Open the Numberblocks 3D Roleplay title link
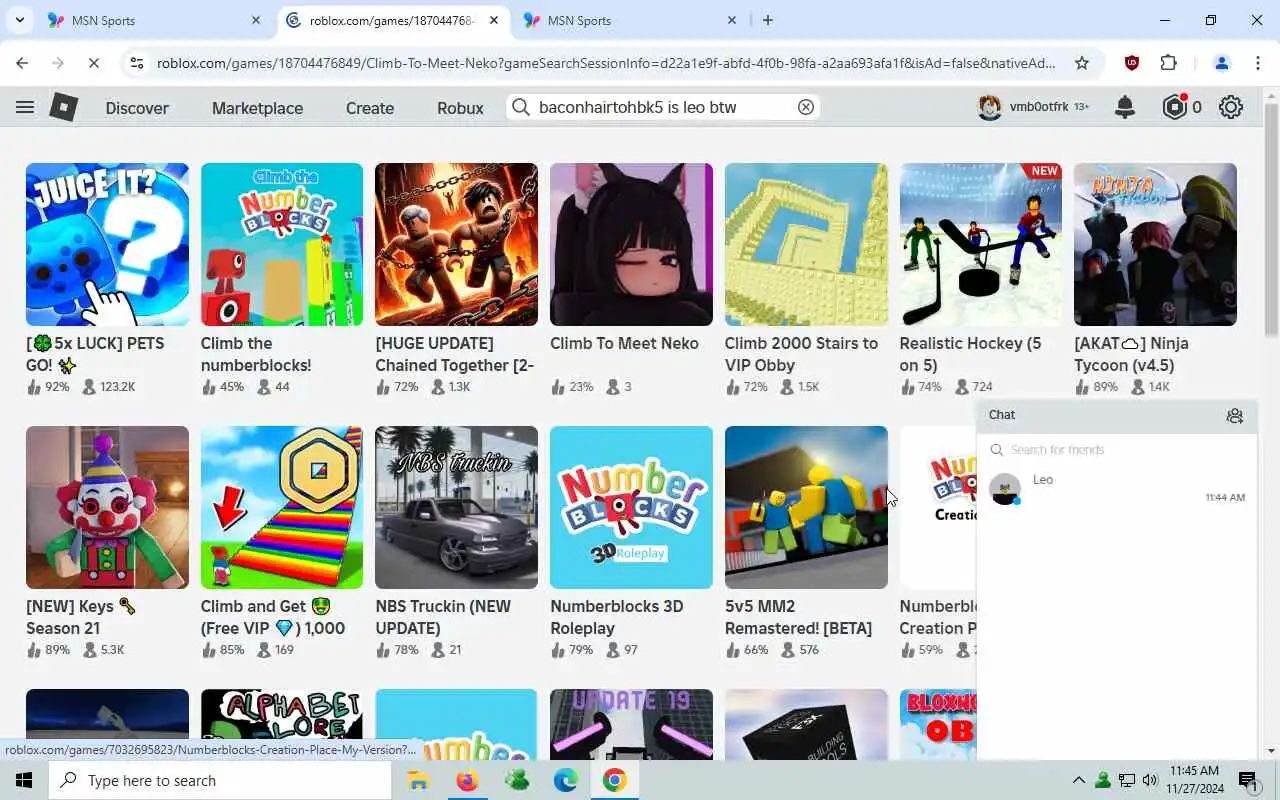 pyautogui.click(x=617, y=617)
